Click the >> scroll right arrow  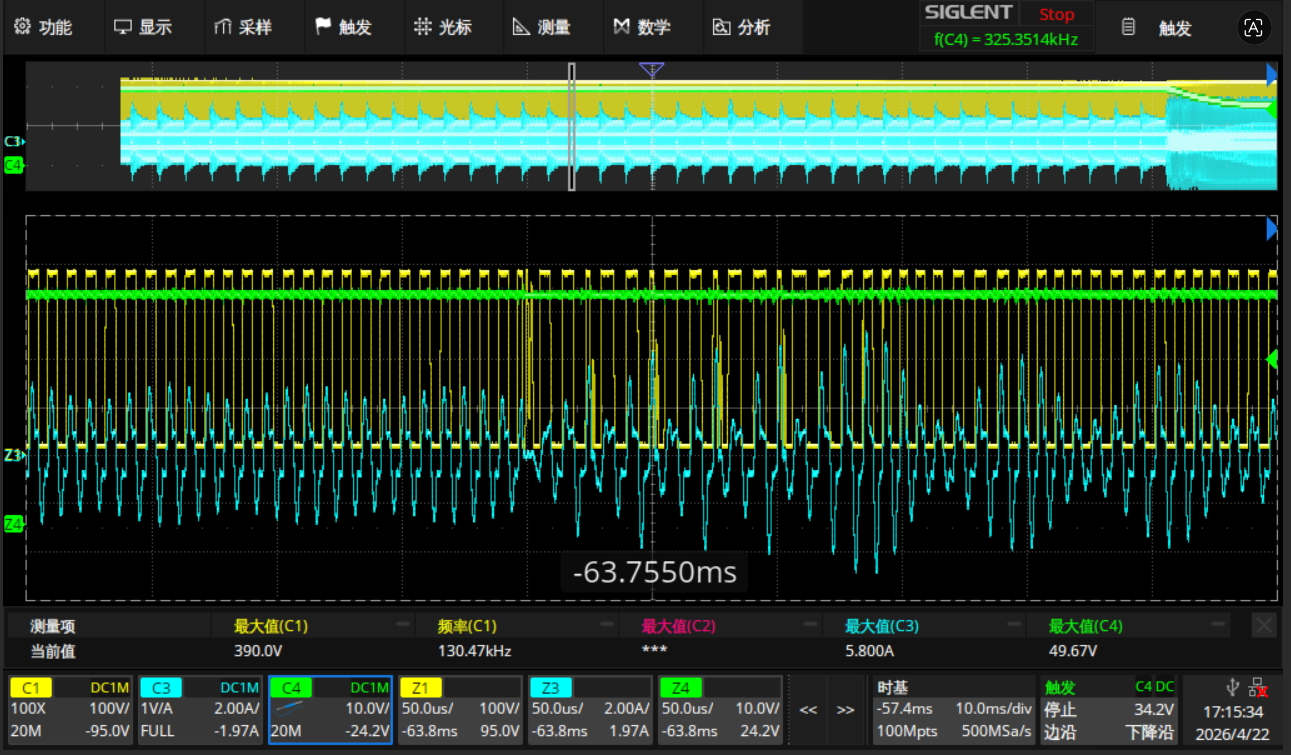click(x=846, y=710)
